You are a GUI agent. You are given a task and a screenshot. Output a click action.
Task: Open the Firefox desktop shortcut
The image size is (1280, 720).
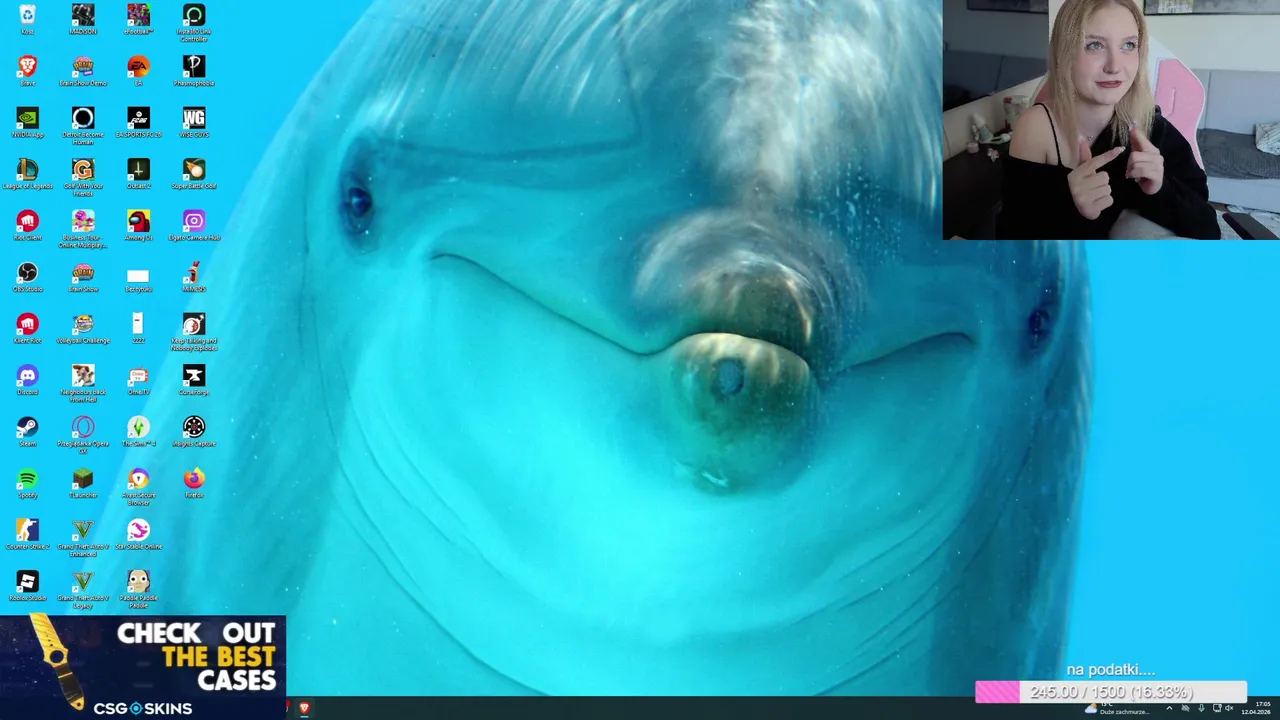tap(194, 484)
